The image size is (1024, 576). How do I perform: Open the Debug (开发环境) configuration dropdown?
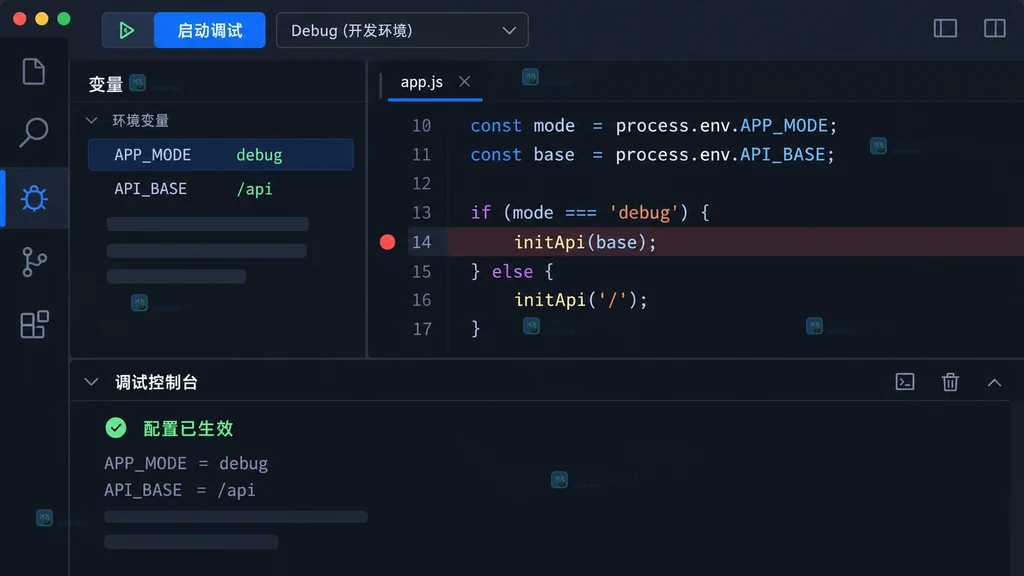(x=402, y=30)
